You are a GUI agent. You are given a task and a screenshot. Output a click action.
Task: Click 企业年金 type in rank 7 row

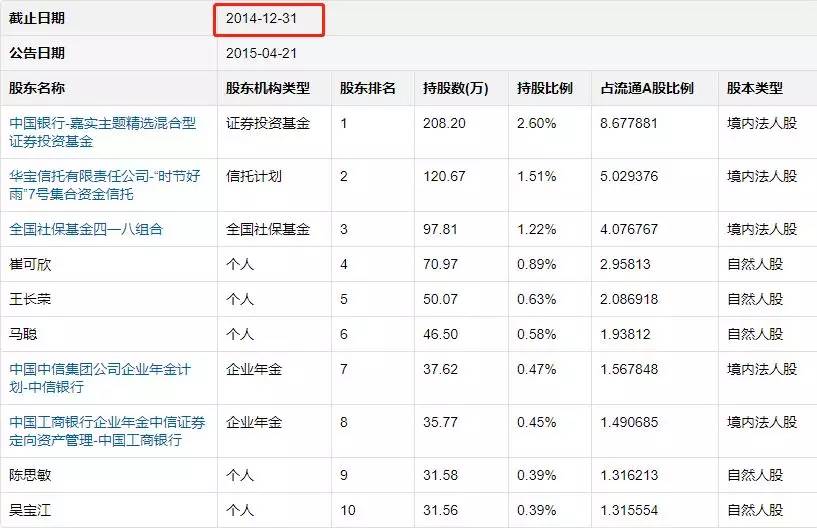coord(254,370)
